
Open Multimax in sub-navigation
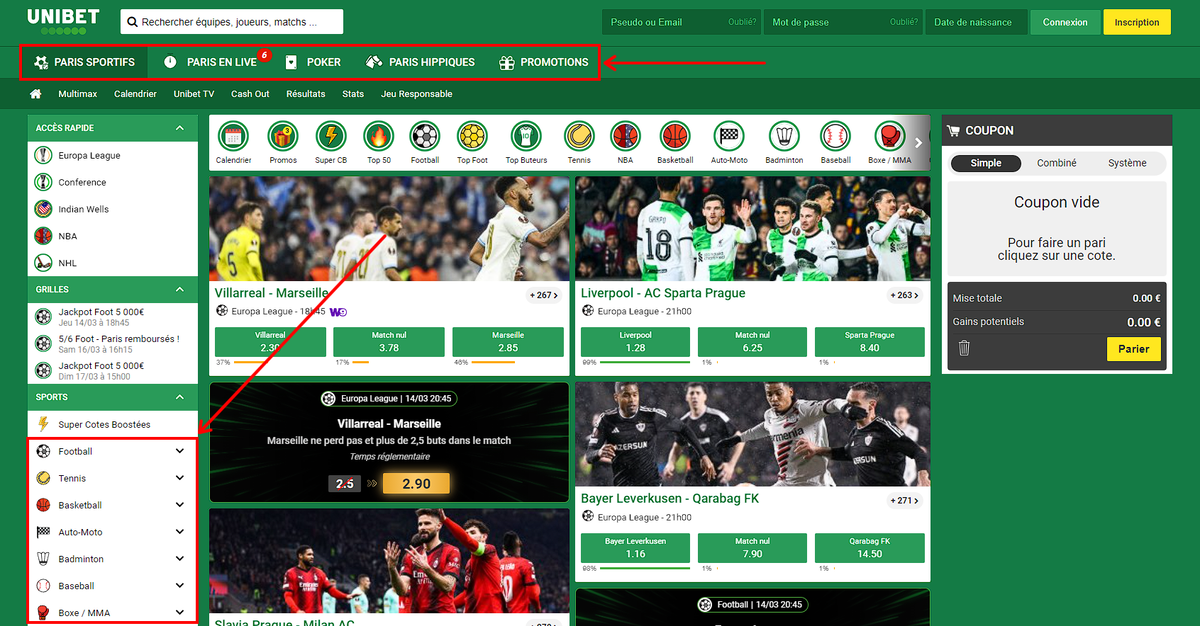78,94
